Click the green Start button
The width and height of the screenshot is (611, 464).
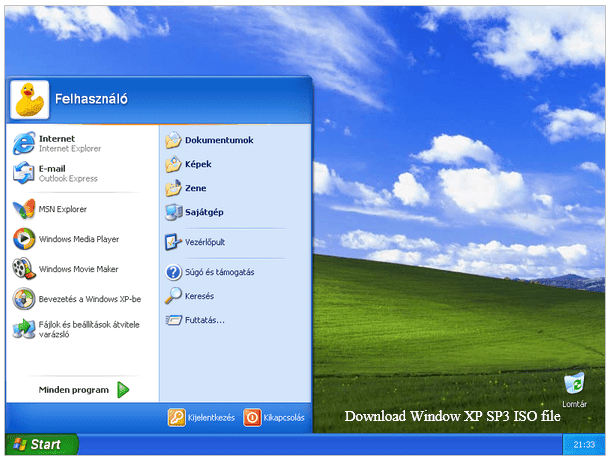tap(42, 444)
